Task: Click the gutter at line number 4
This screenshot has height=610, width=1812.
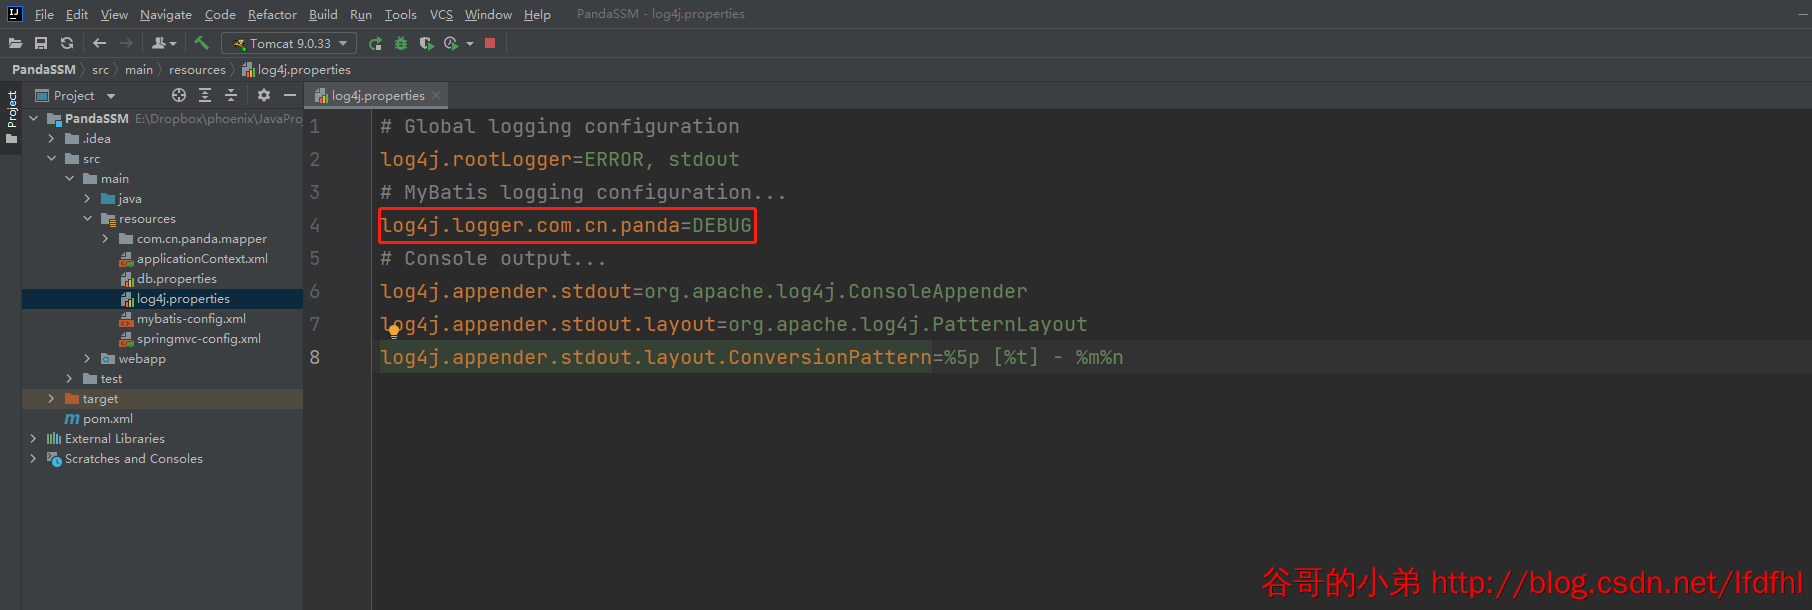Action: point(315,225)
